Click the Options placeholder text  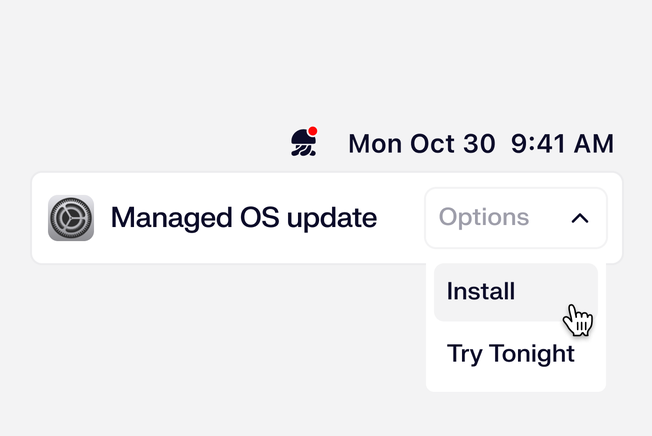484,218
